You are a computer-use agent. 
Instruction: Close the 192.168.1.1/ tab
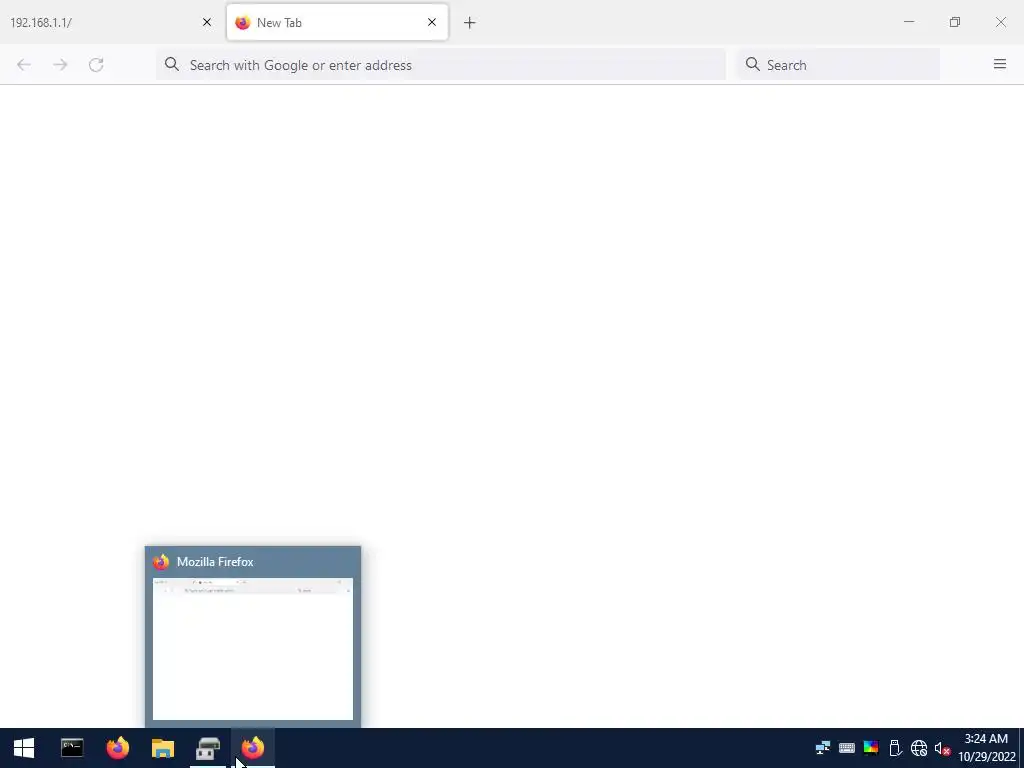(x=207, y=22)
